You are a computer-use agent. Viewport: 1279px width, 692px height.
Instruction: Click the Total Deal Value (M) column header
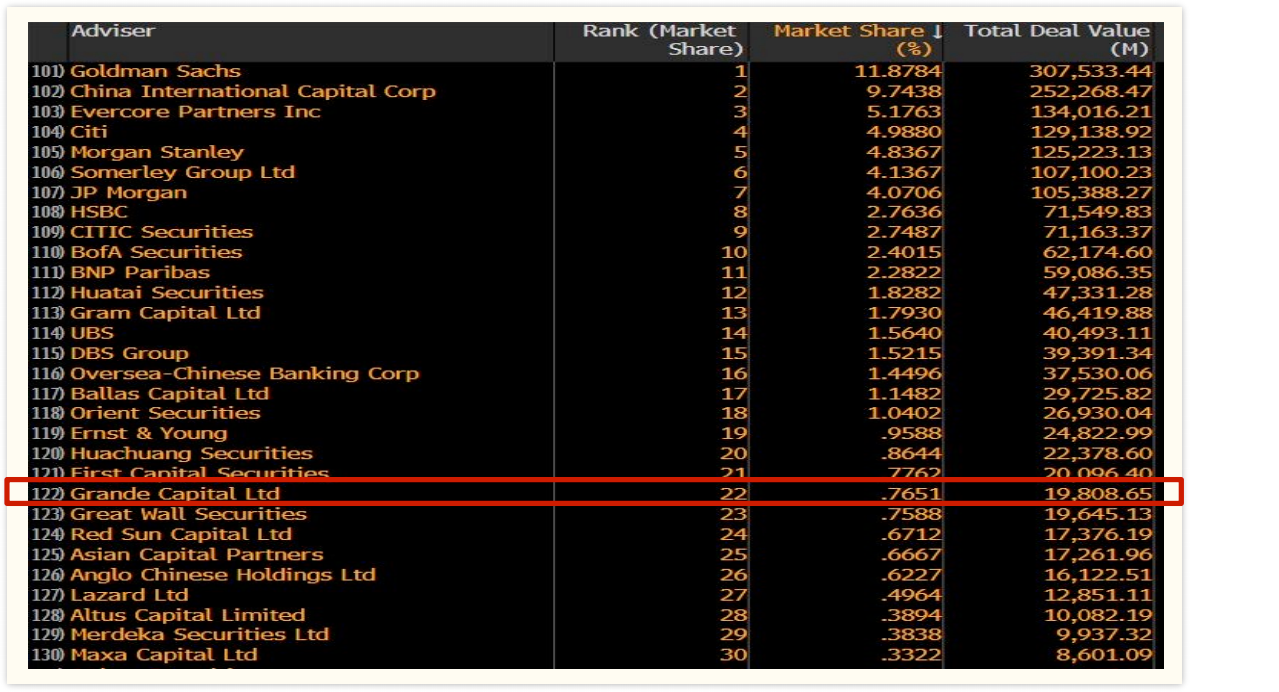[1057, 40]
